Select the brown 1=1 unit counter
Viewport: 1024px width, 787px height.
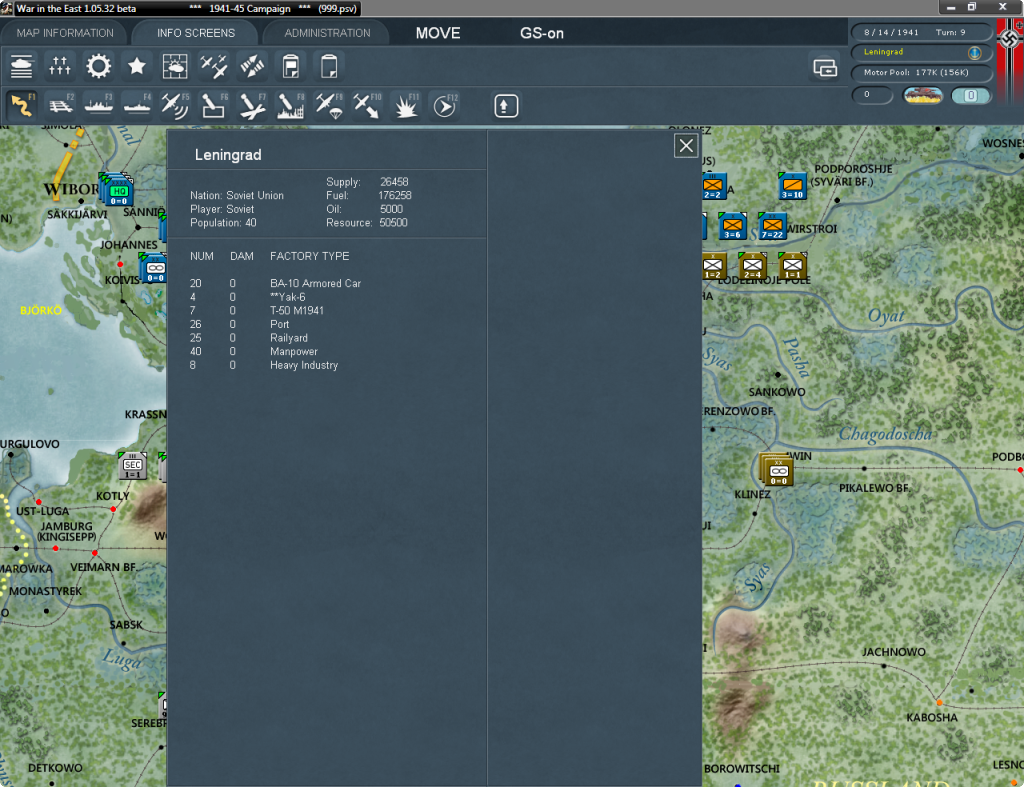[x=792, y=266]
